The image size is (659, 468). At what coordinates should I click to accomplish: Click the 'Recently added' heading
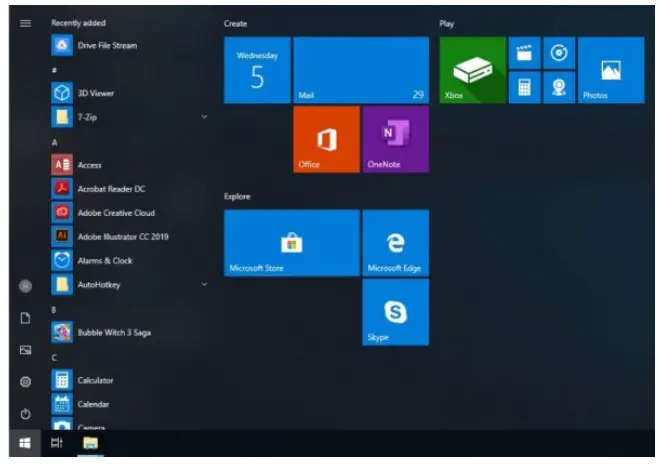point(78,23)
